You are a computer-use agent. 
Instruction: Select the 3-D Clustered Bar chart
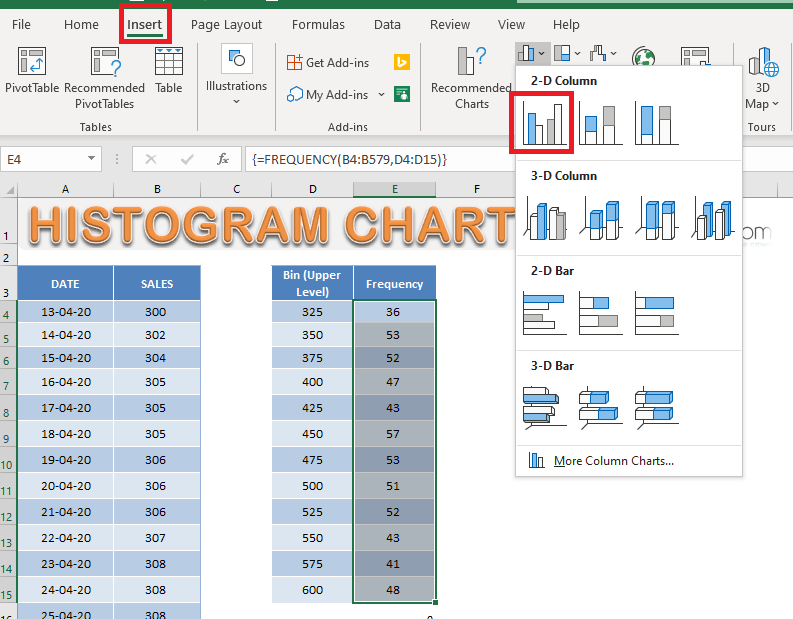[x=545, y=408]
